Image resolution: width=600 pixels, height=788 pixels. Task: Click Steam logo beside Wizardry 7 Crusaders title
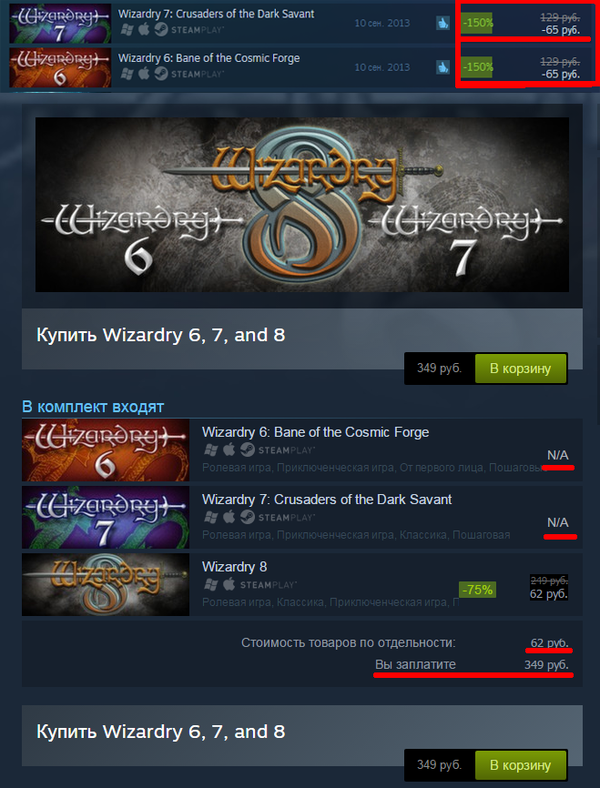click(161, 30)
